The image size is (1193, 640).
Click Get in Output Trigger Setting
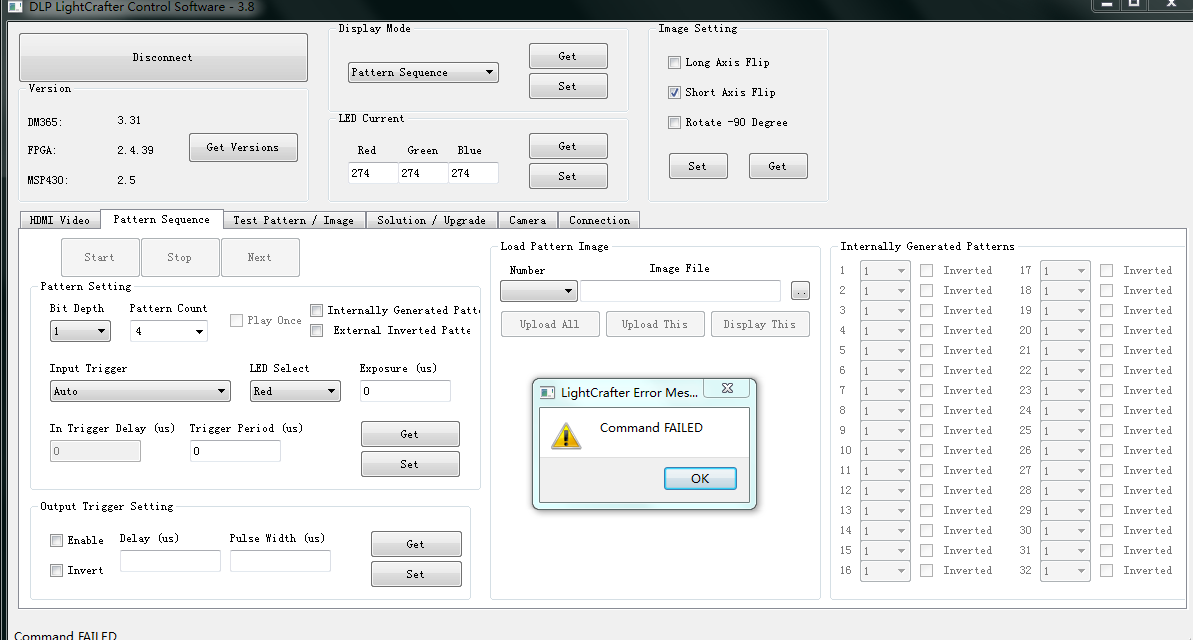pos(416,544)
